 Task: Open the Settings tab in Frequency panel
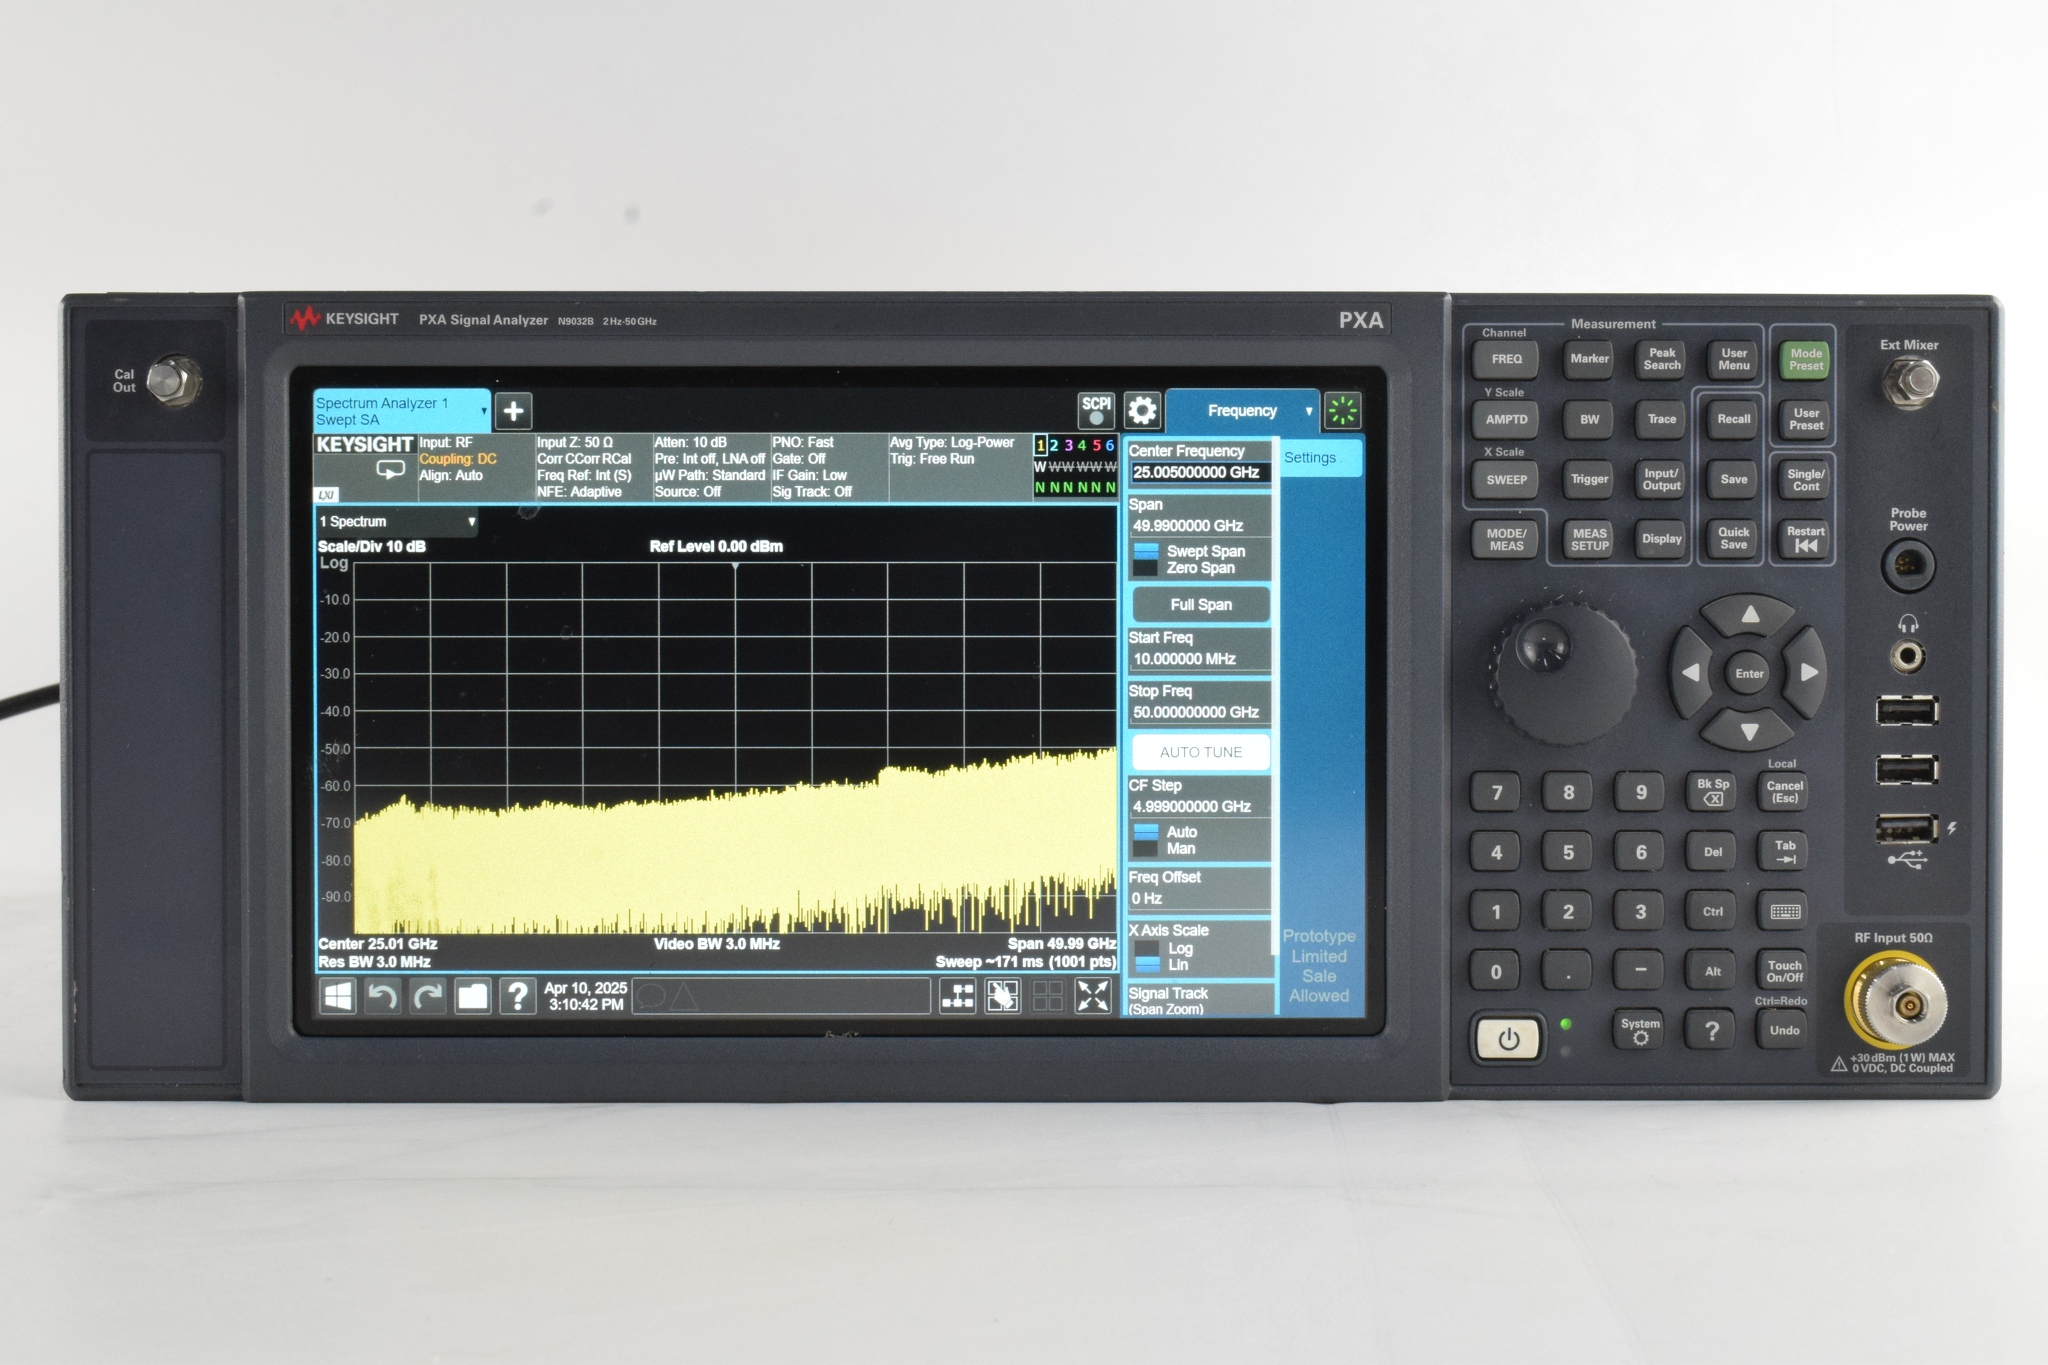pos(1321,458)
